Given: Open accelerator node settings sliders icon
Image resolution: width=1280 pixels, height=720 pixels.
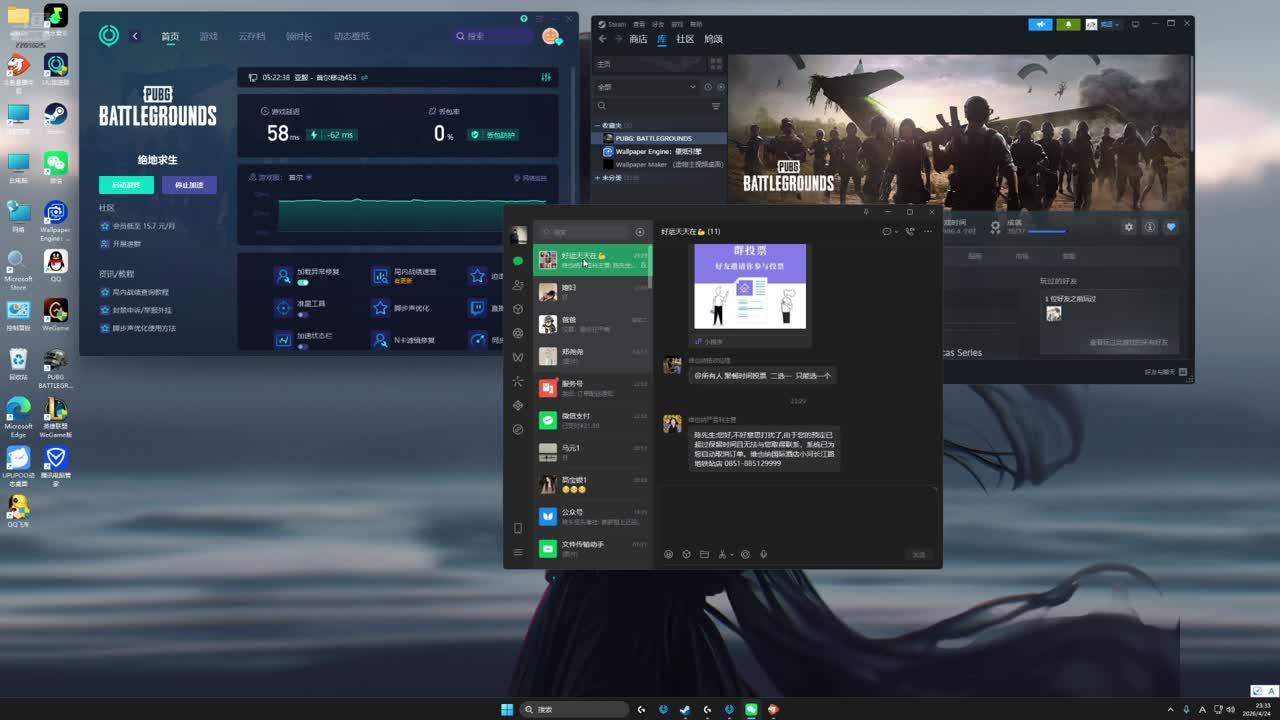Looking at the screenshot, I should point(546,77).
